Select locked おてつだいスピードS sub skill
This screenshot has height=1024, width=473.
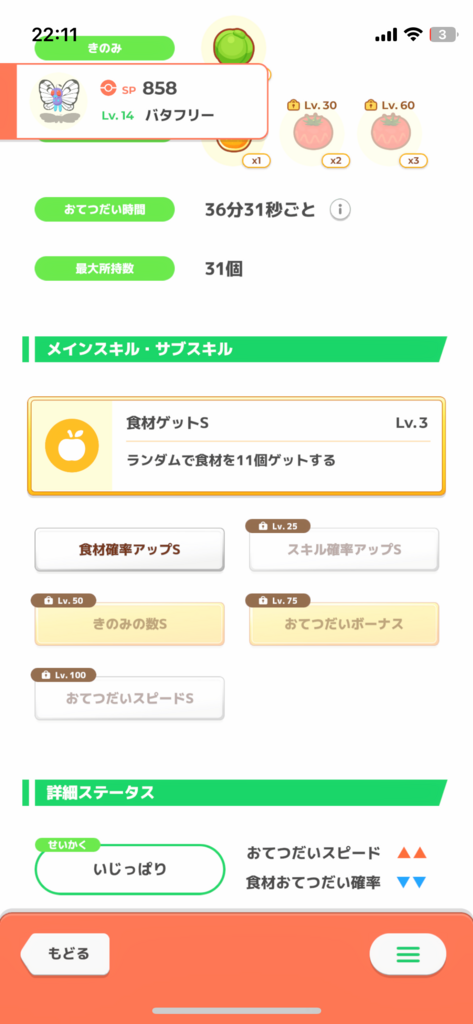point(129,698)
